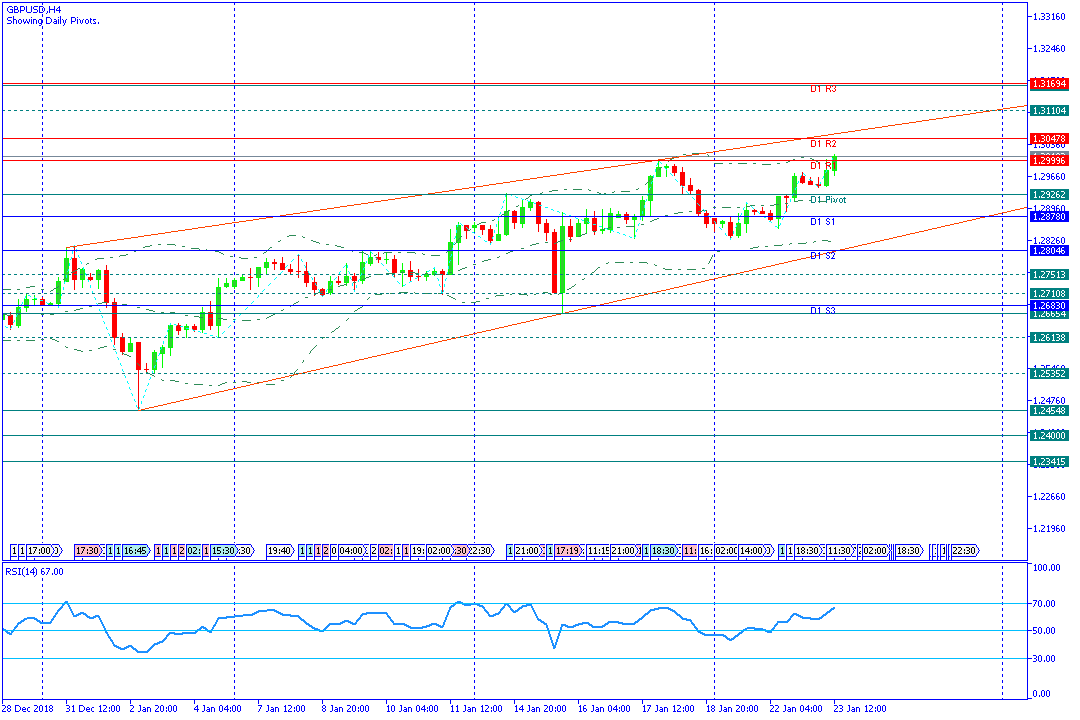Viewport: 1080px width, 720px height.
Task: Click the 1.24548 green price tag
Action: 1050,410
